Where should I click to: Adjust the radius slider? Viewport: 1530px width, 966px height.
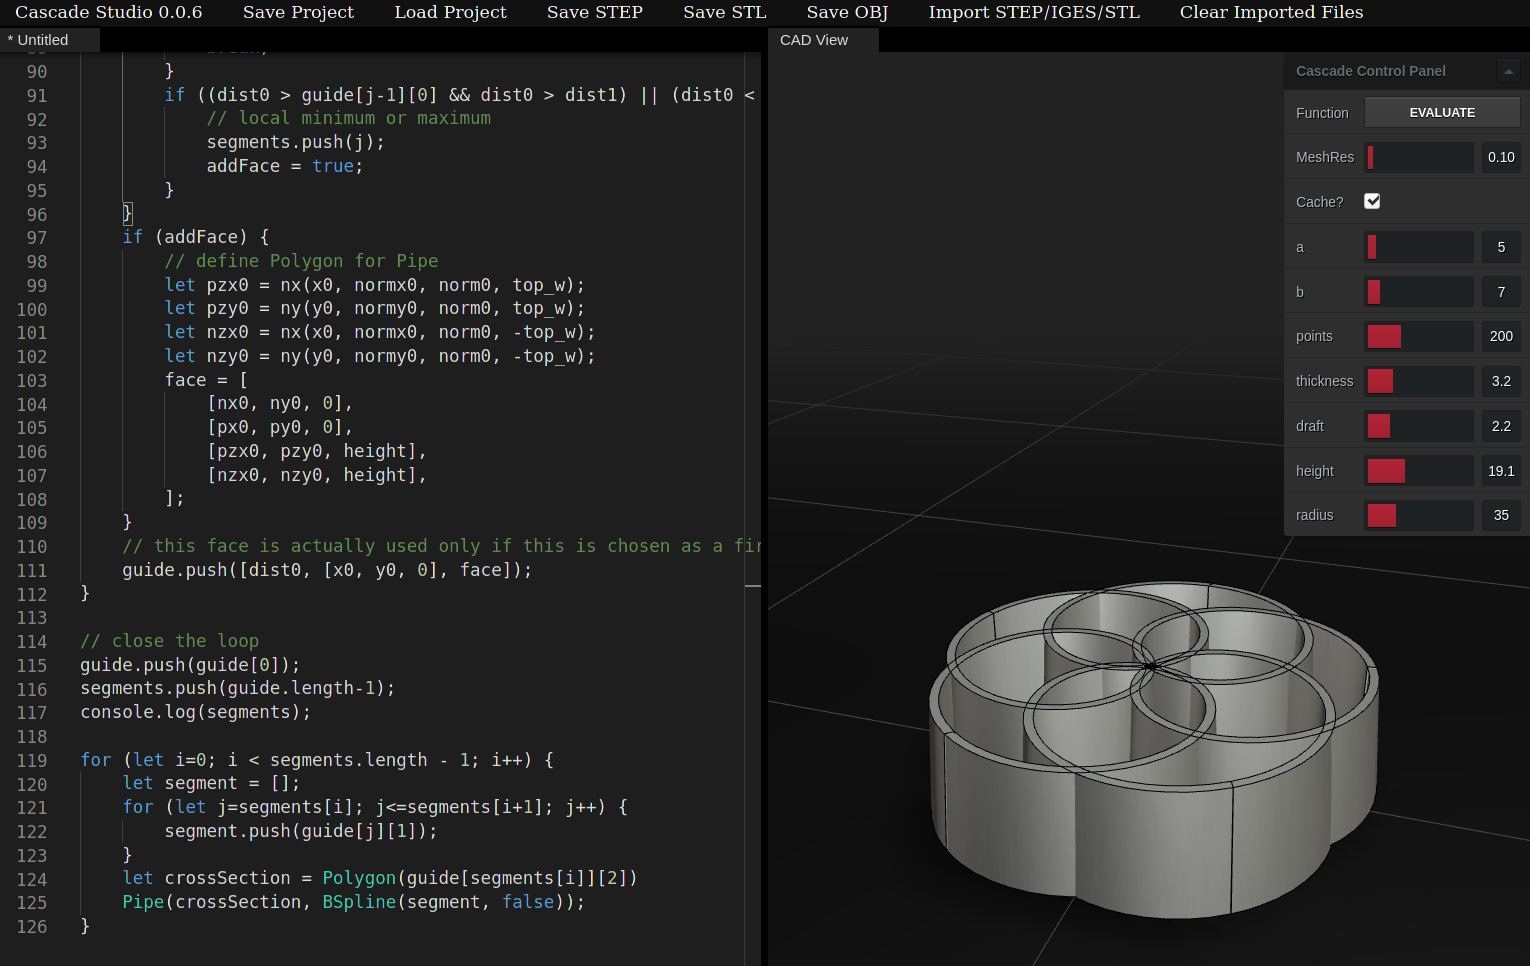coord(1419,515)
